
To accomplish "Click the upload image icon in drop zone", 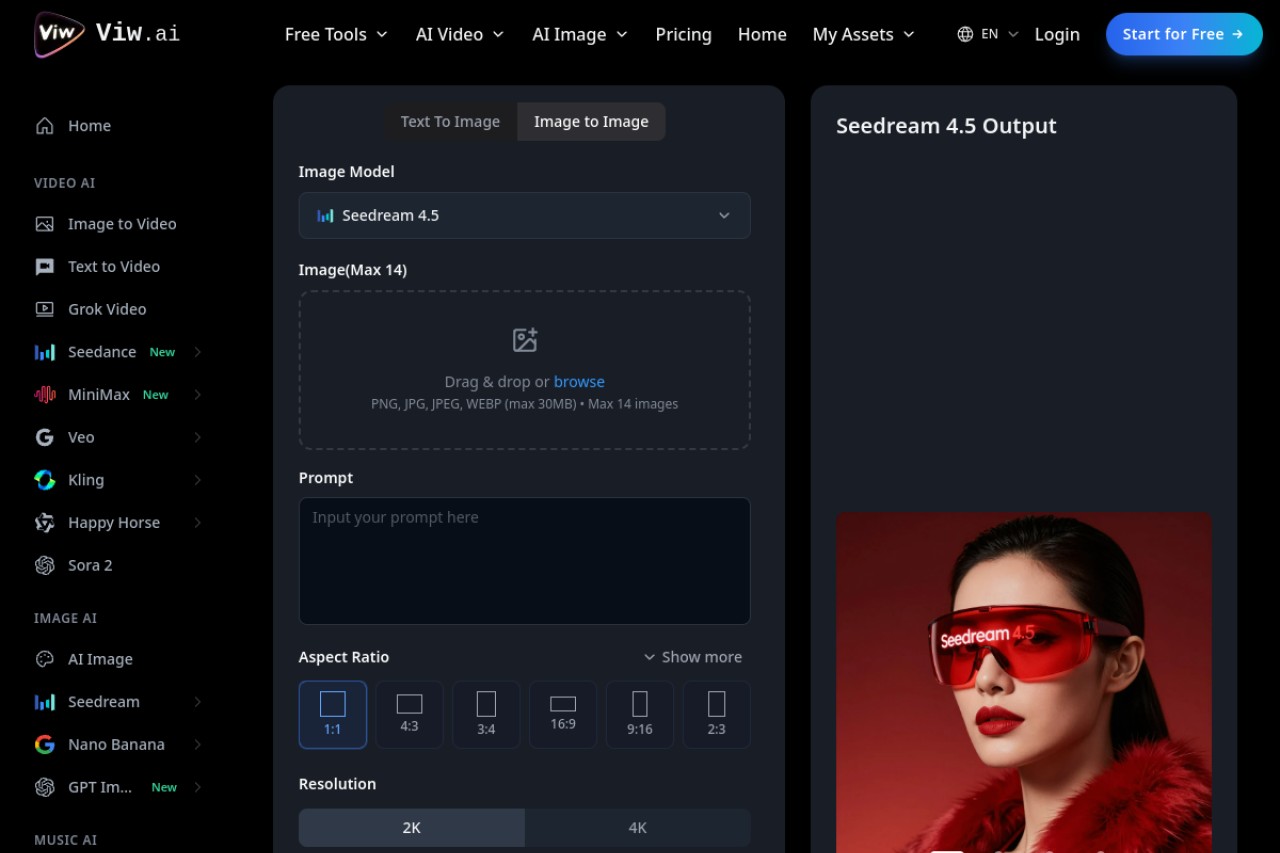I will click(x=525, y=340).
